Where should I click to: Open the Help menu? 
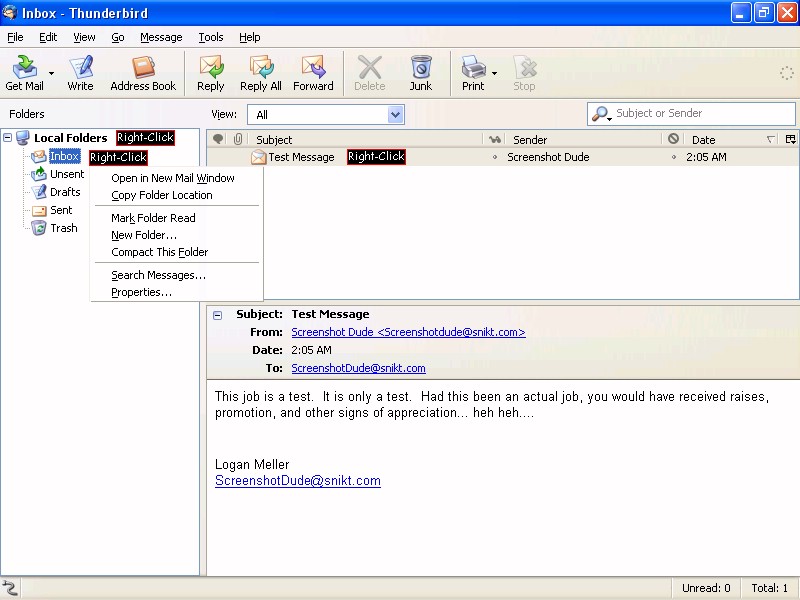tap(249, 37)
